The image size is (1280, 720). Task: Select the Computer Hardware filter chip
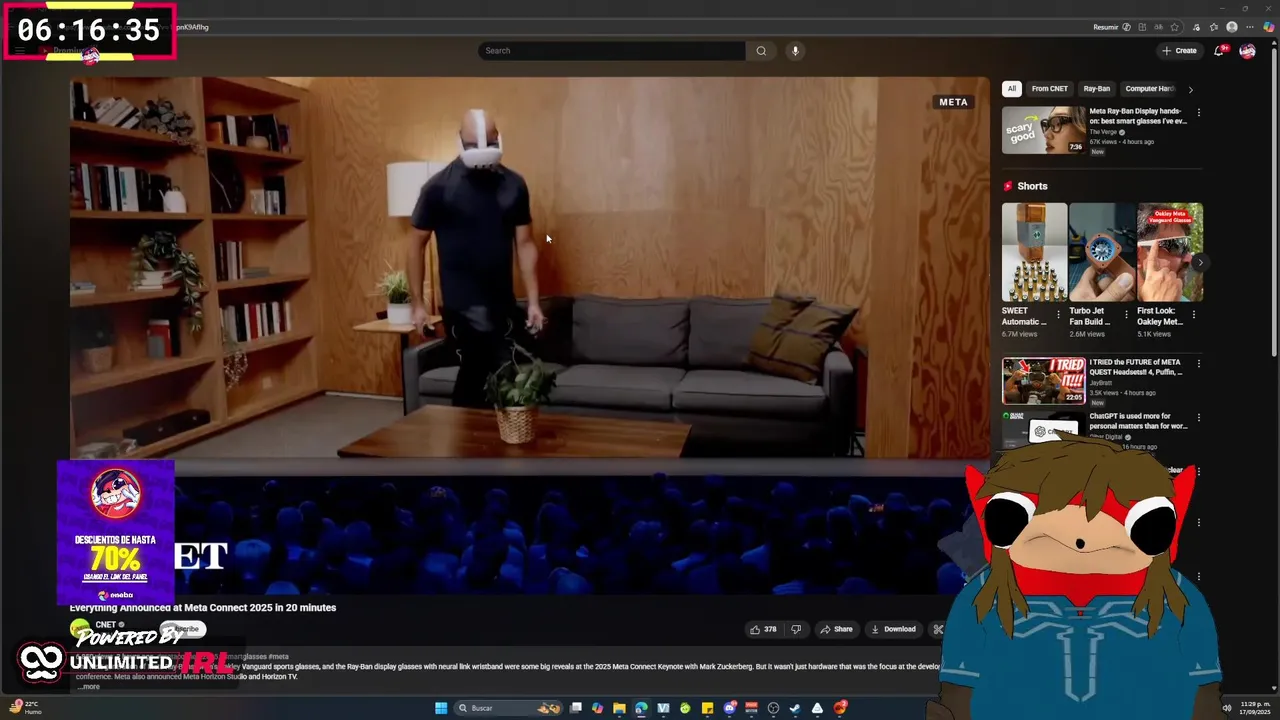tap(1148, 89)
